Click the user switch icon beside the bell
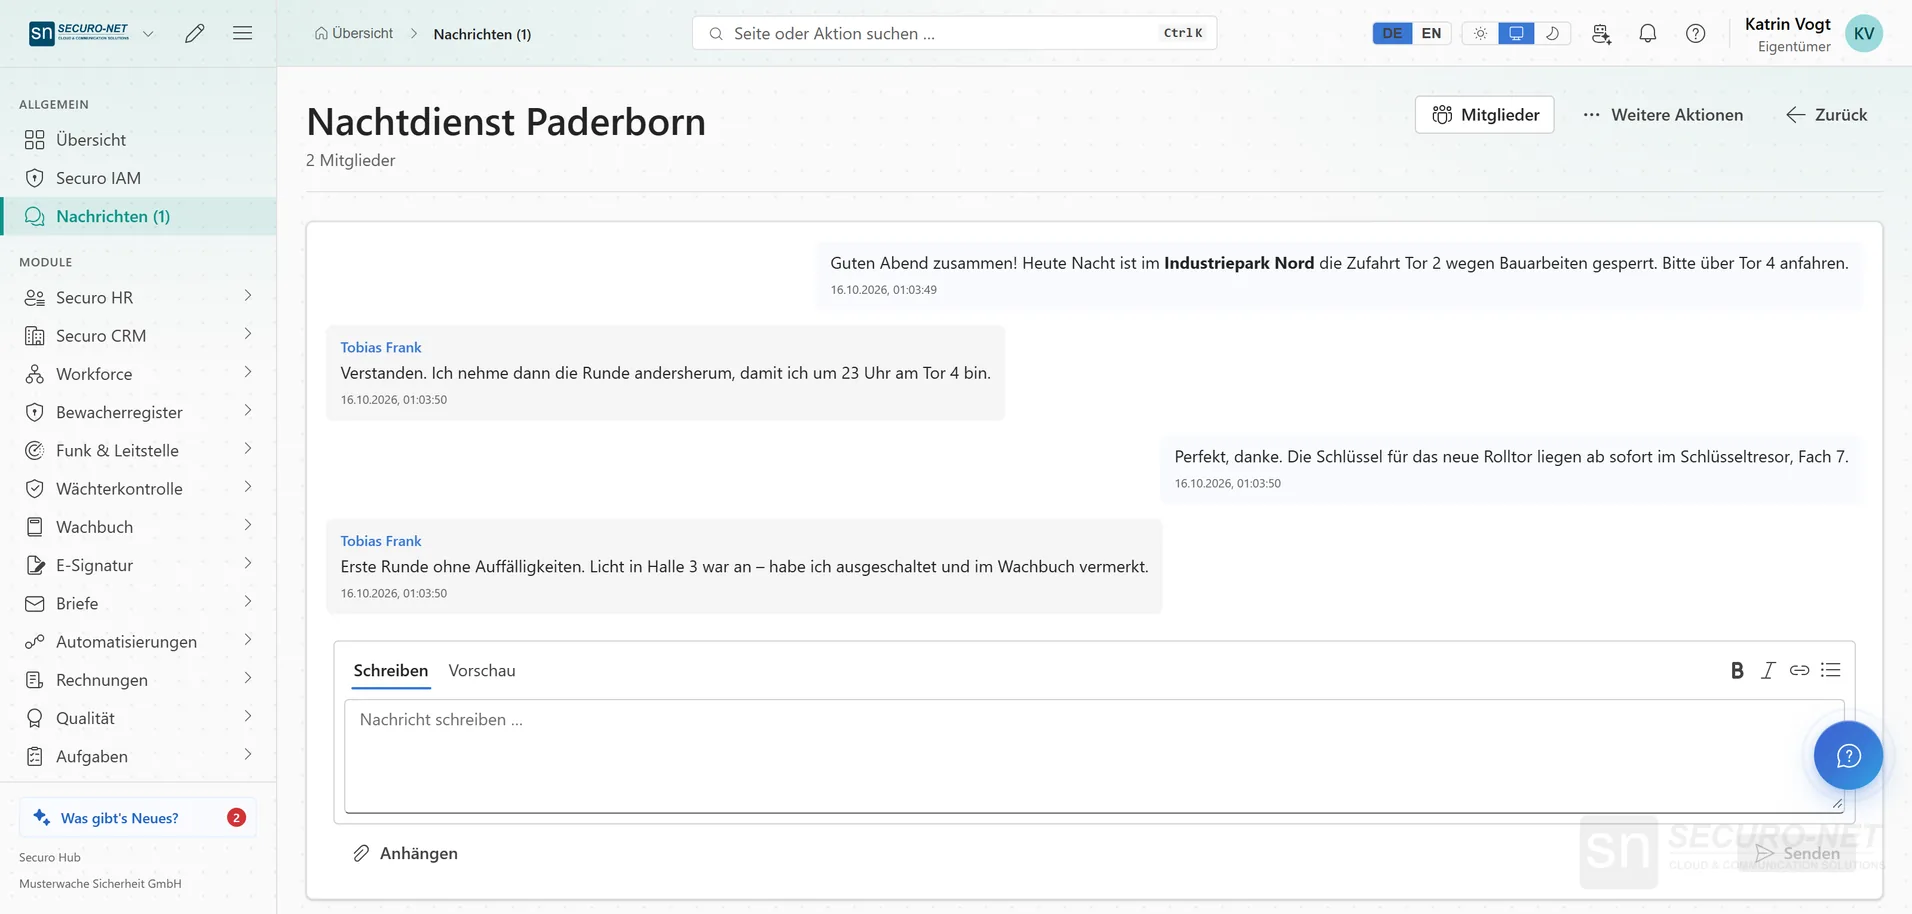This screenshot has width=1912, height=914. tap(1601, 33)
